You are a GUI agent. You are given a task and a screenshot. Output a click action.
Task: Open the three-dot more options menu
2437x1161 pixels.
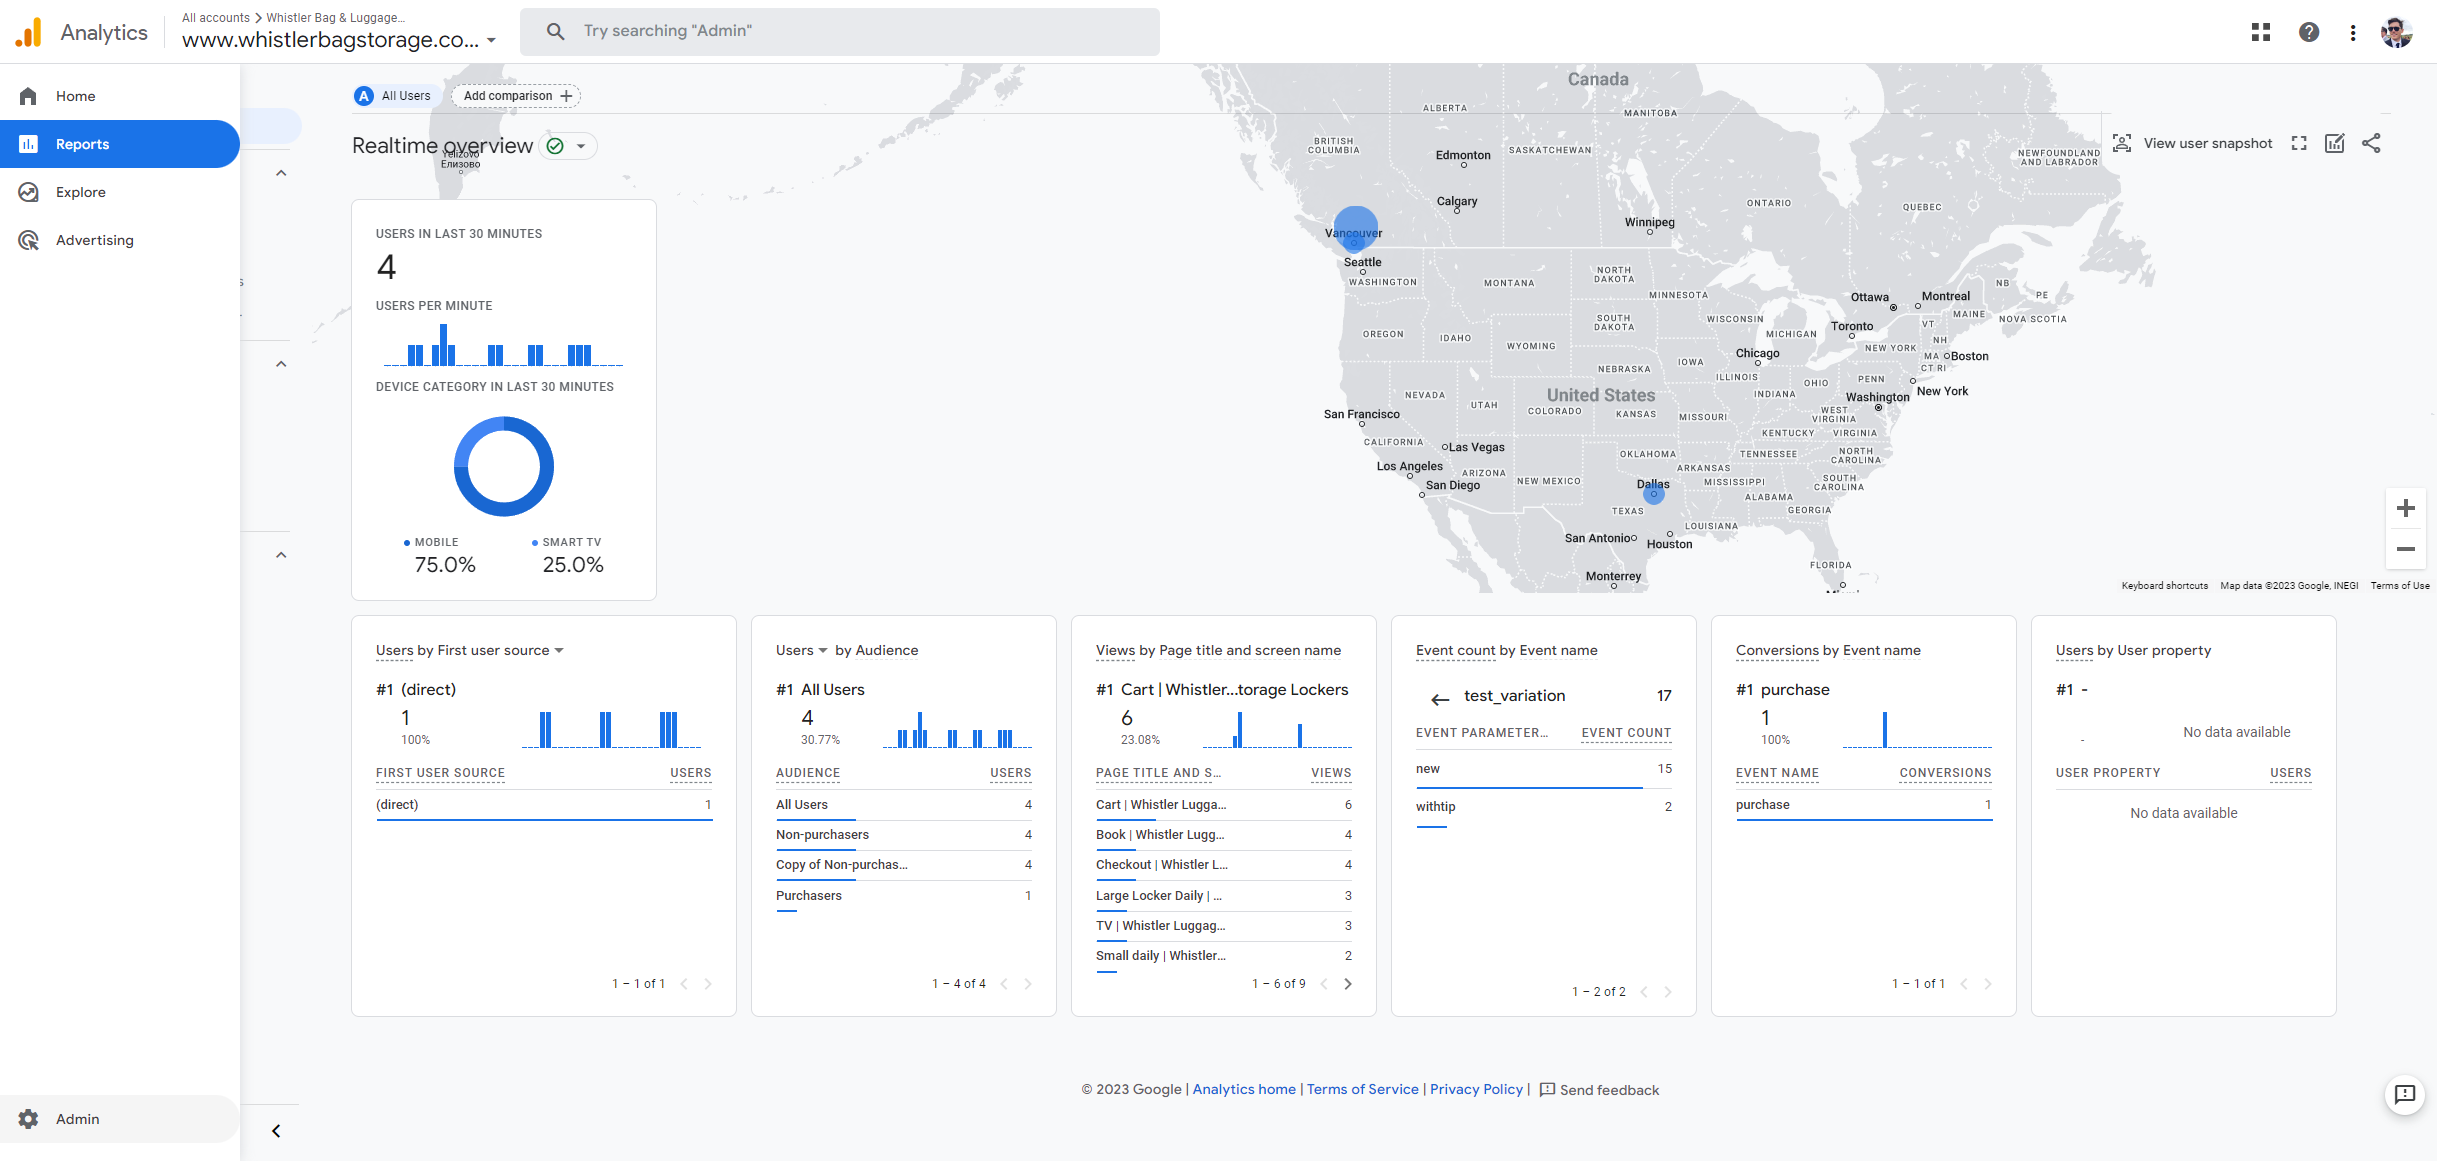click(2353, 32)
